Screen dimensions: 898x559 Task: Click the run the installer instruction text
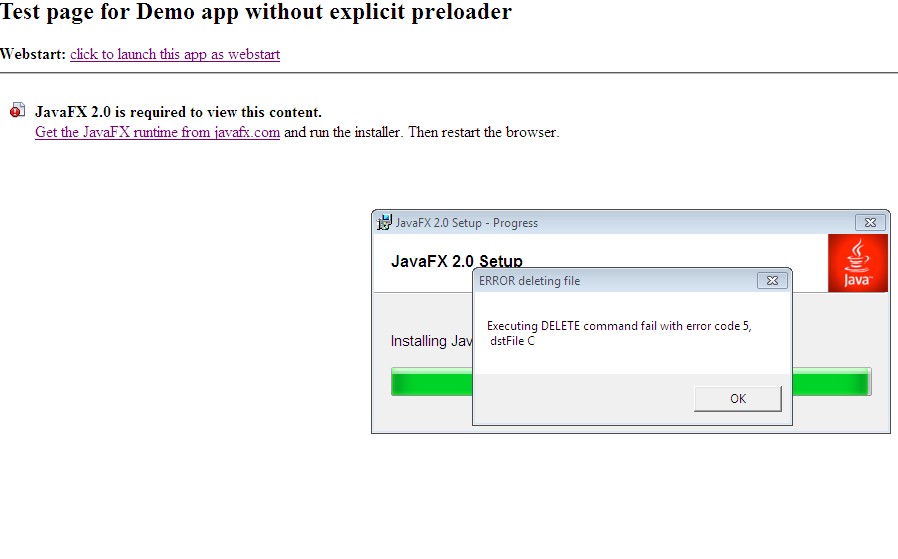pos(421,132)
